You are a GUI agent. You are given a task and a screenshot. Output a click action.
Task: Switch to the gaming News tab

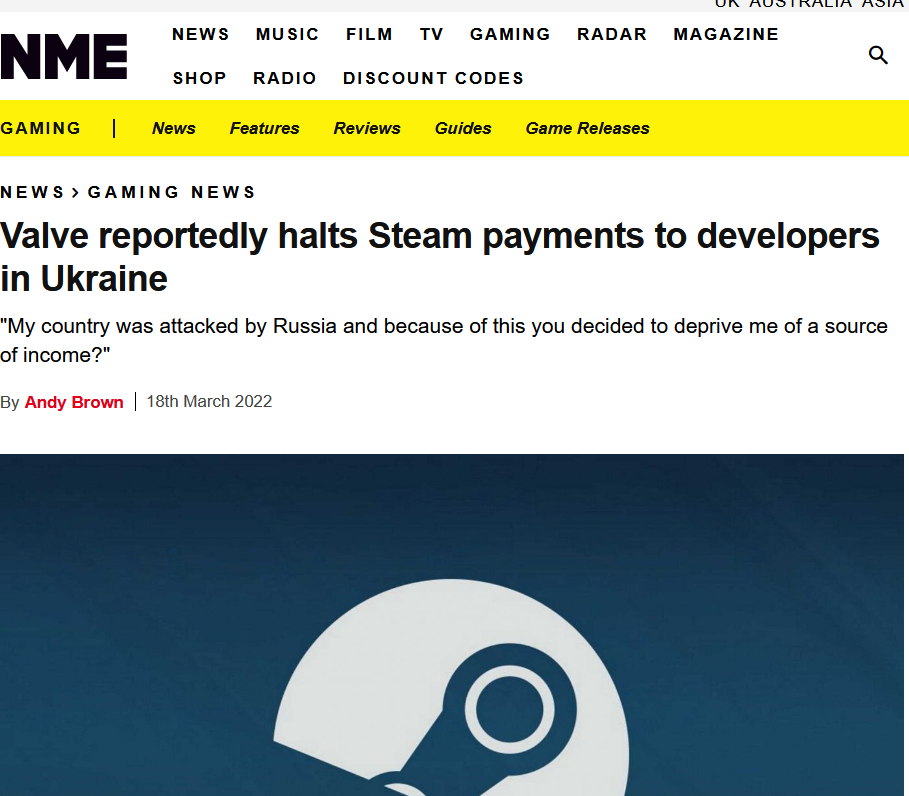174,128
